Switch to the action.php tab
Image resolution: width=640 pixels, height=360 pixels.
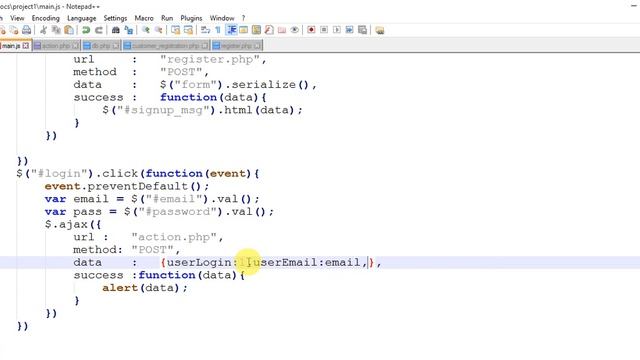pyautogui.click(x=56, y=46)
